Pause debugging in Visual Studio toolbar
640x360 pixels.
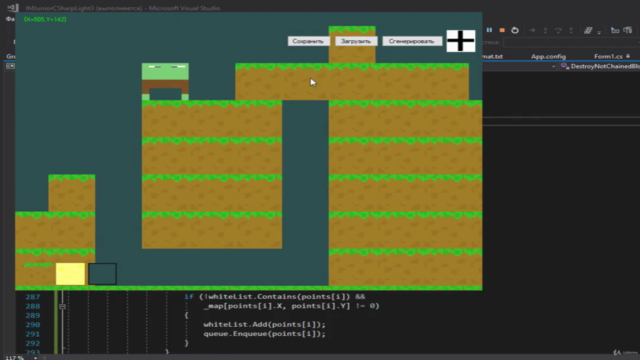tap(489, 30)
